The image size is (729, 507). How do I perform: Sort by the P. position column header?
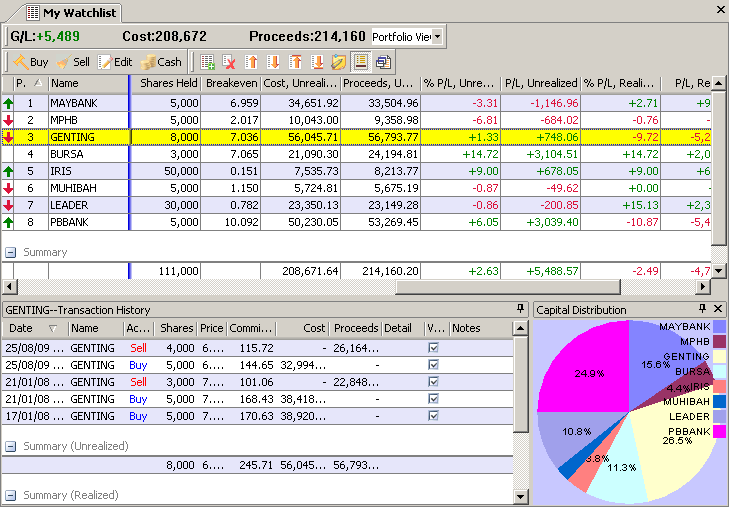tap(31, 84)
